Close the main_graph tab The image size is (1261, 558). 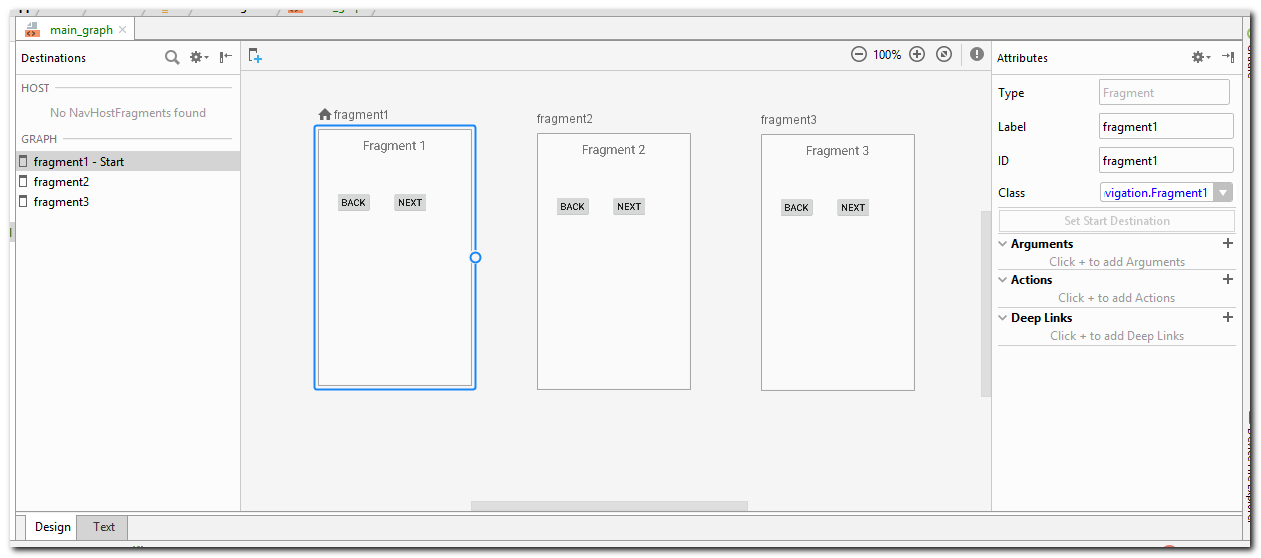[x=123, y=30]
